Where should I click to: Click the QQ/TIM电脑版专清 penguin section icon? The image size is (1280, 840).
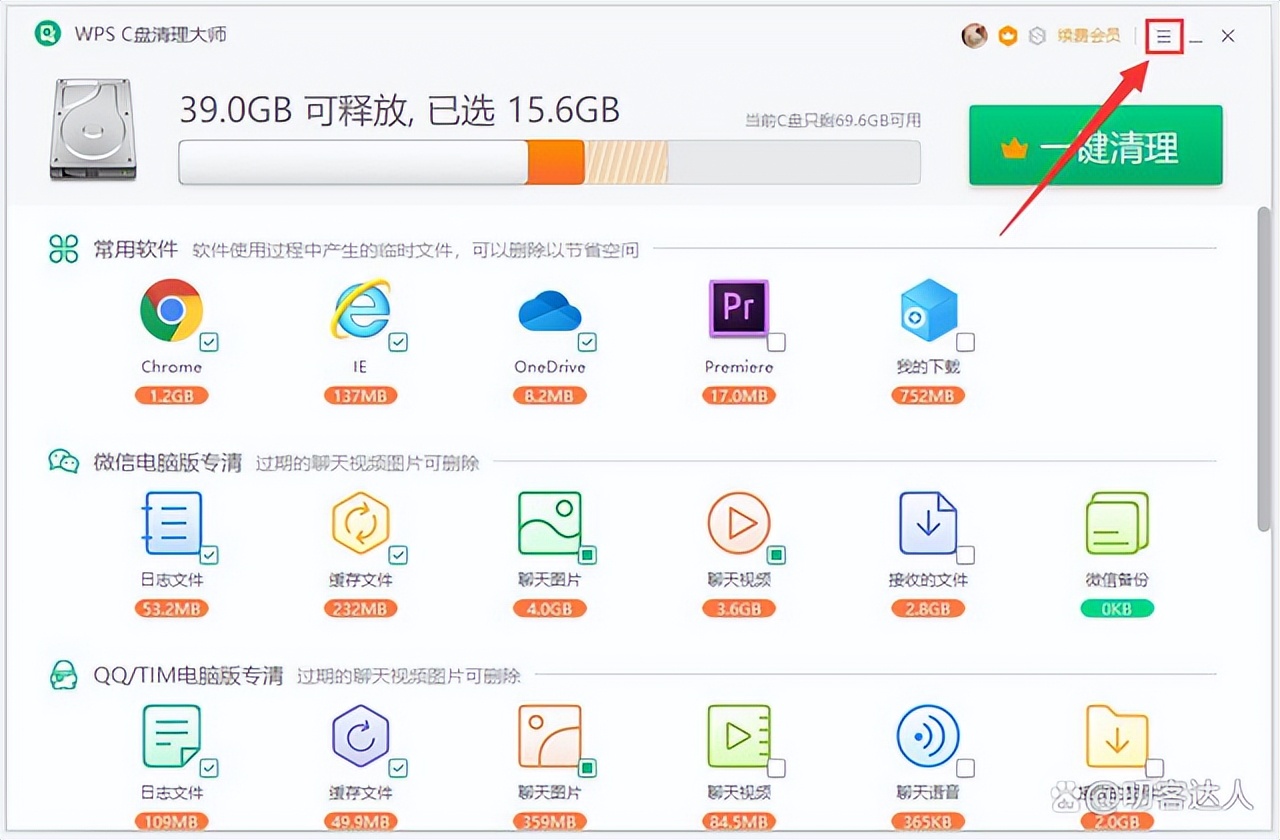pyautogui.click(x=63, y=676)
